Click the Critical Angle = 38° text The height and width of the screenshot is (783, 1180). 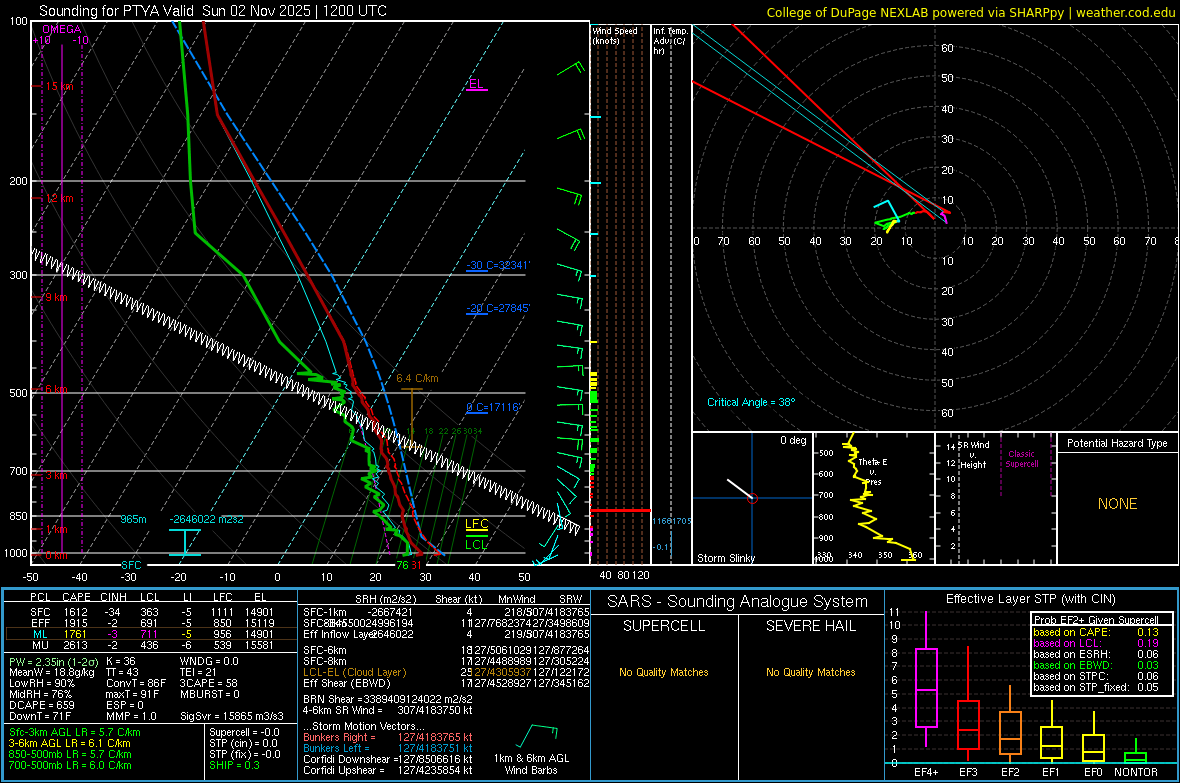750,402
